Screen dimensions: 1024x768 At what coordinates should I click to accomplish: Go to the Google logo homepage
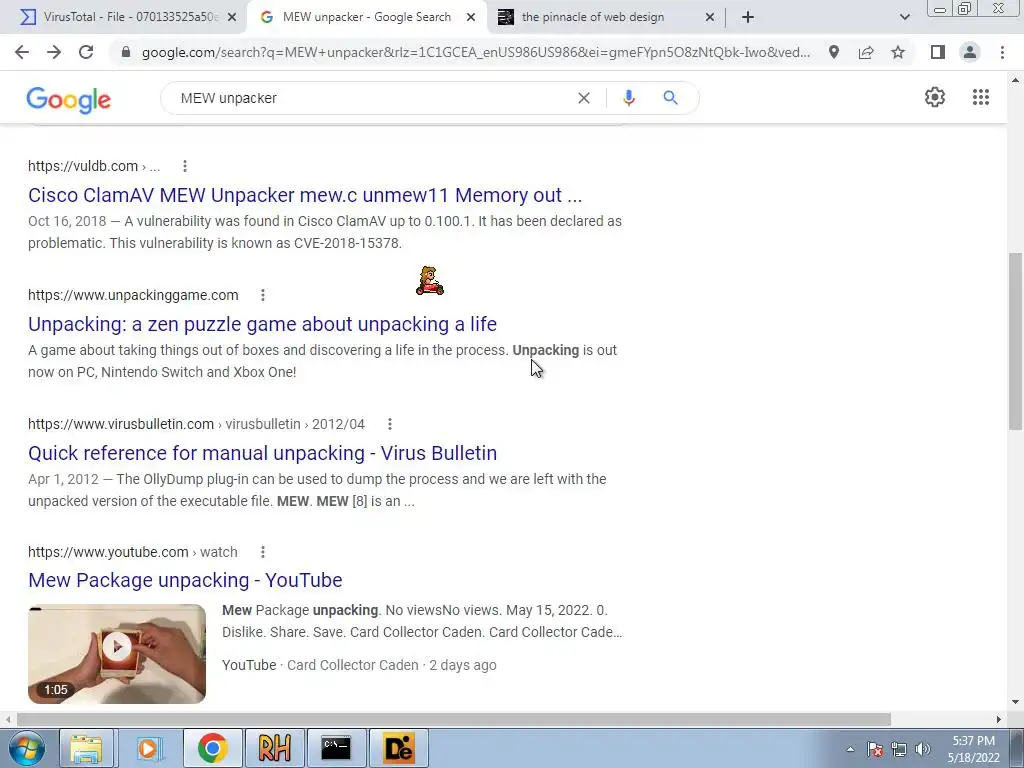click(69, 100)
